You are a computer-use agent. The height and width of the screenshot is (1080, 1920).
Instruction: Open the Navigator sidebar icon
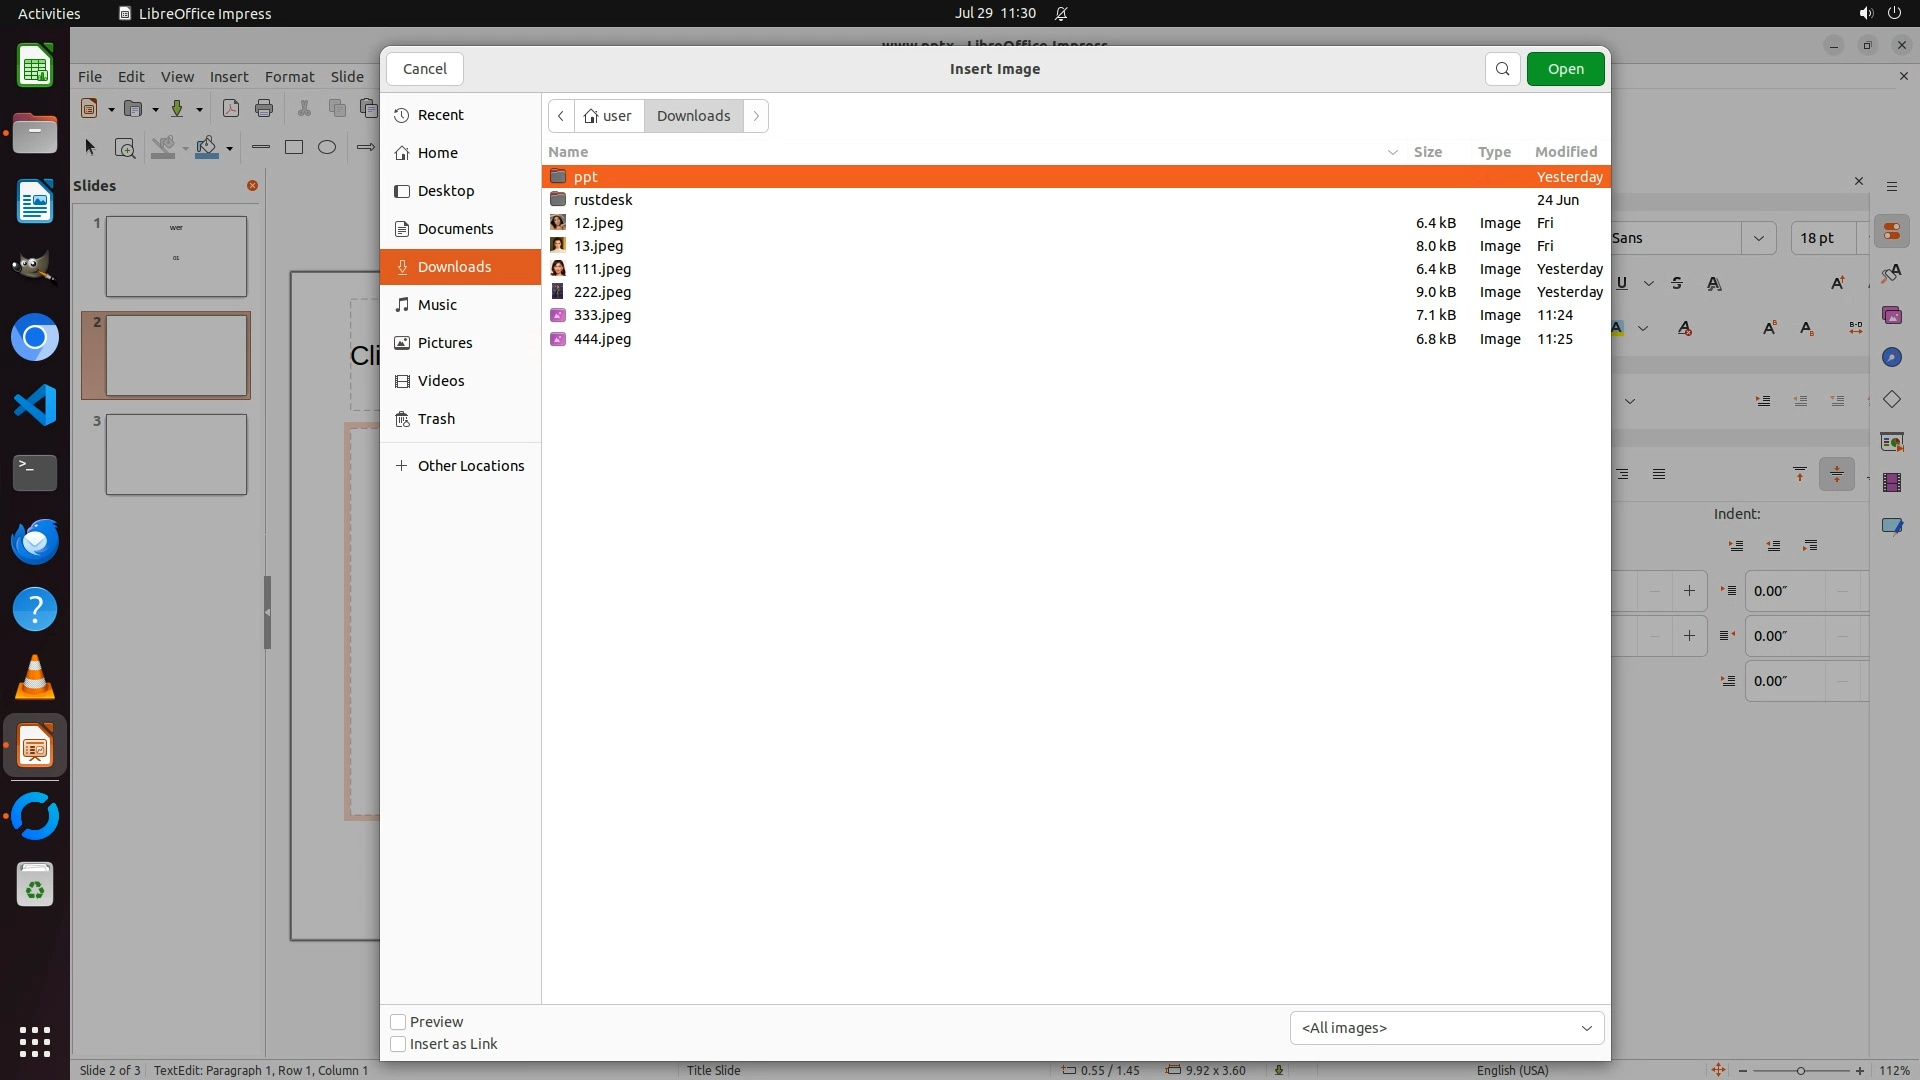[x=1891, y=358]
